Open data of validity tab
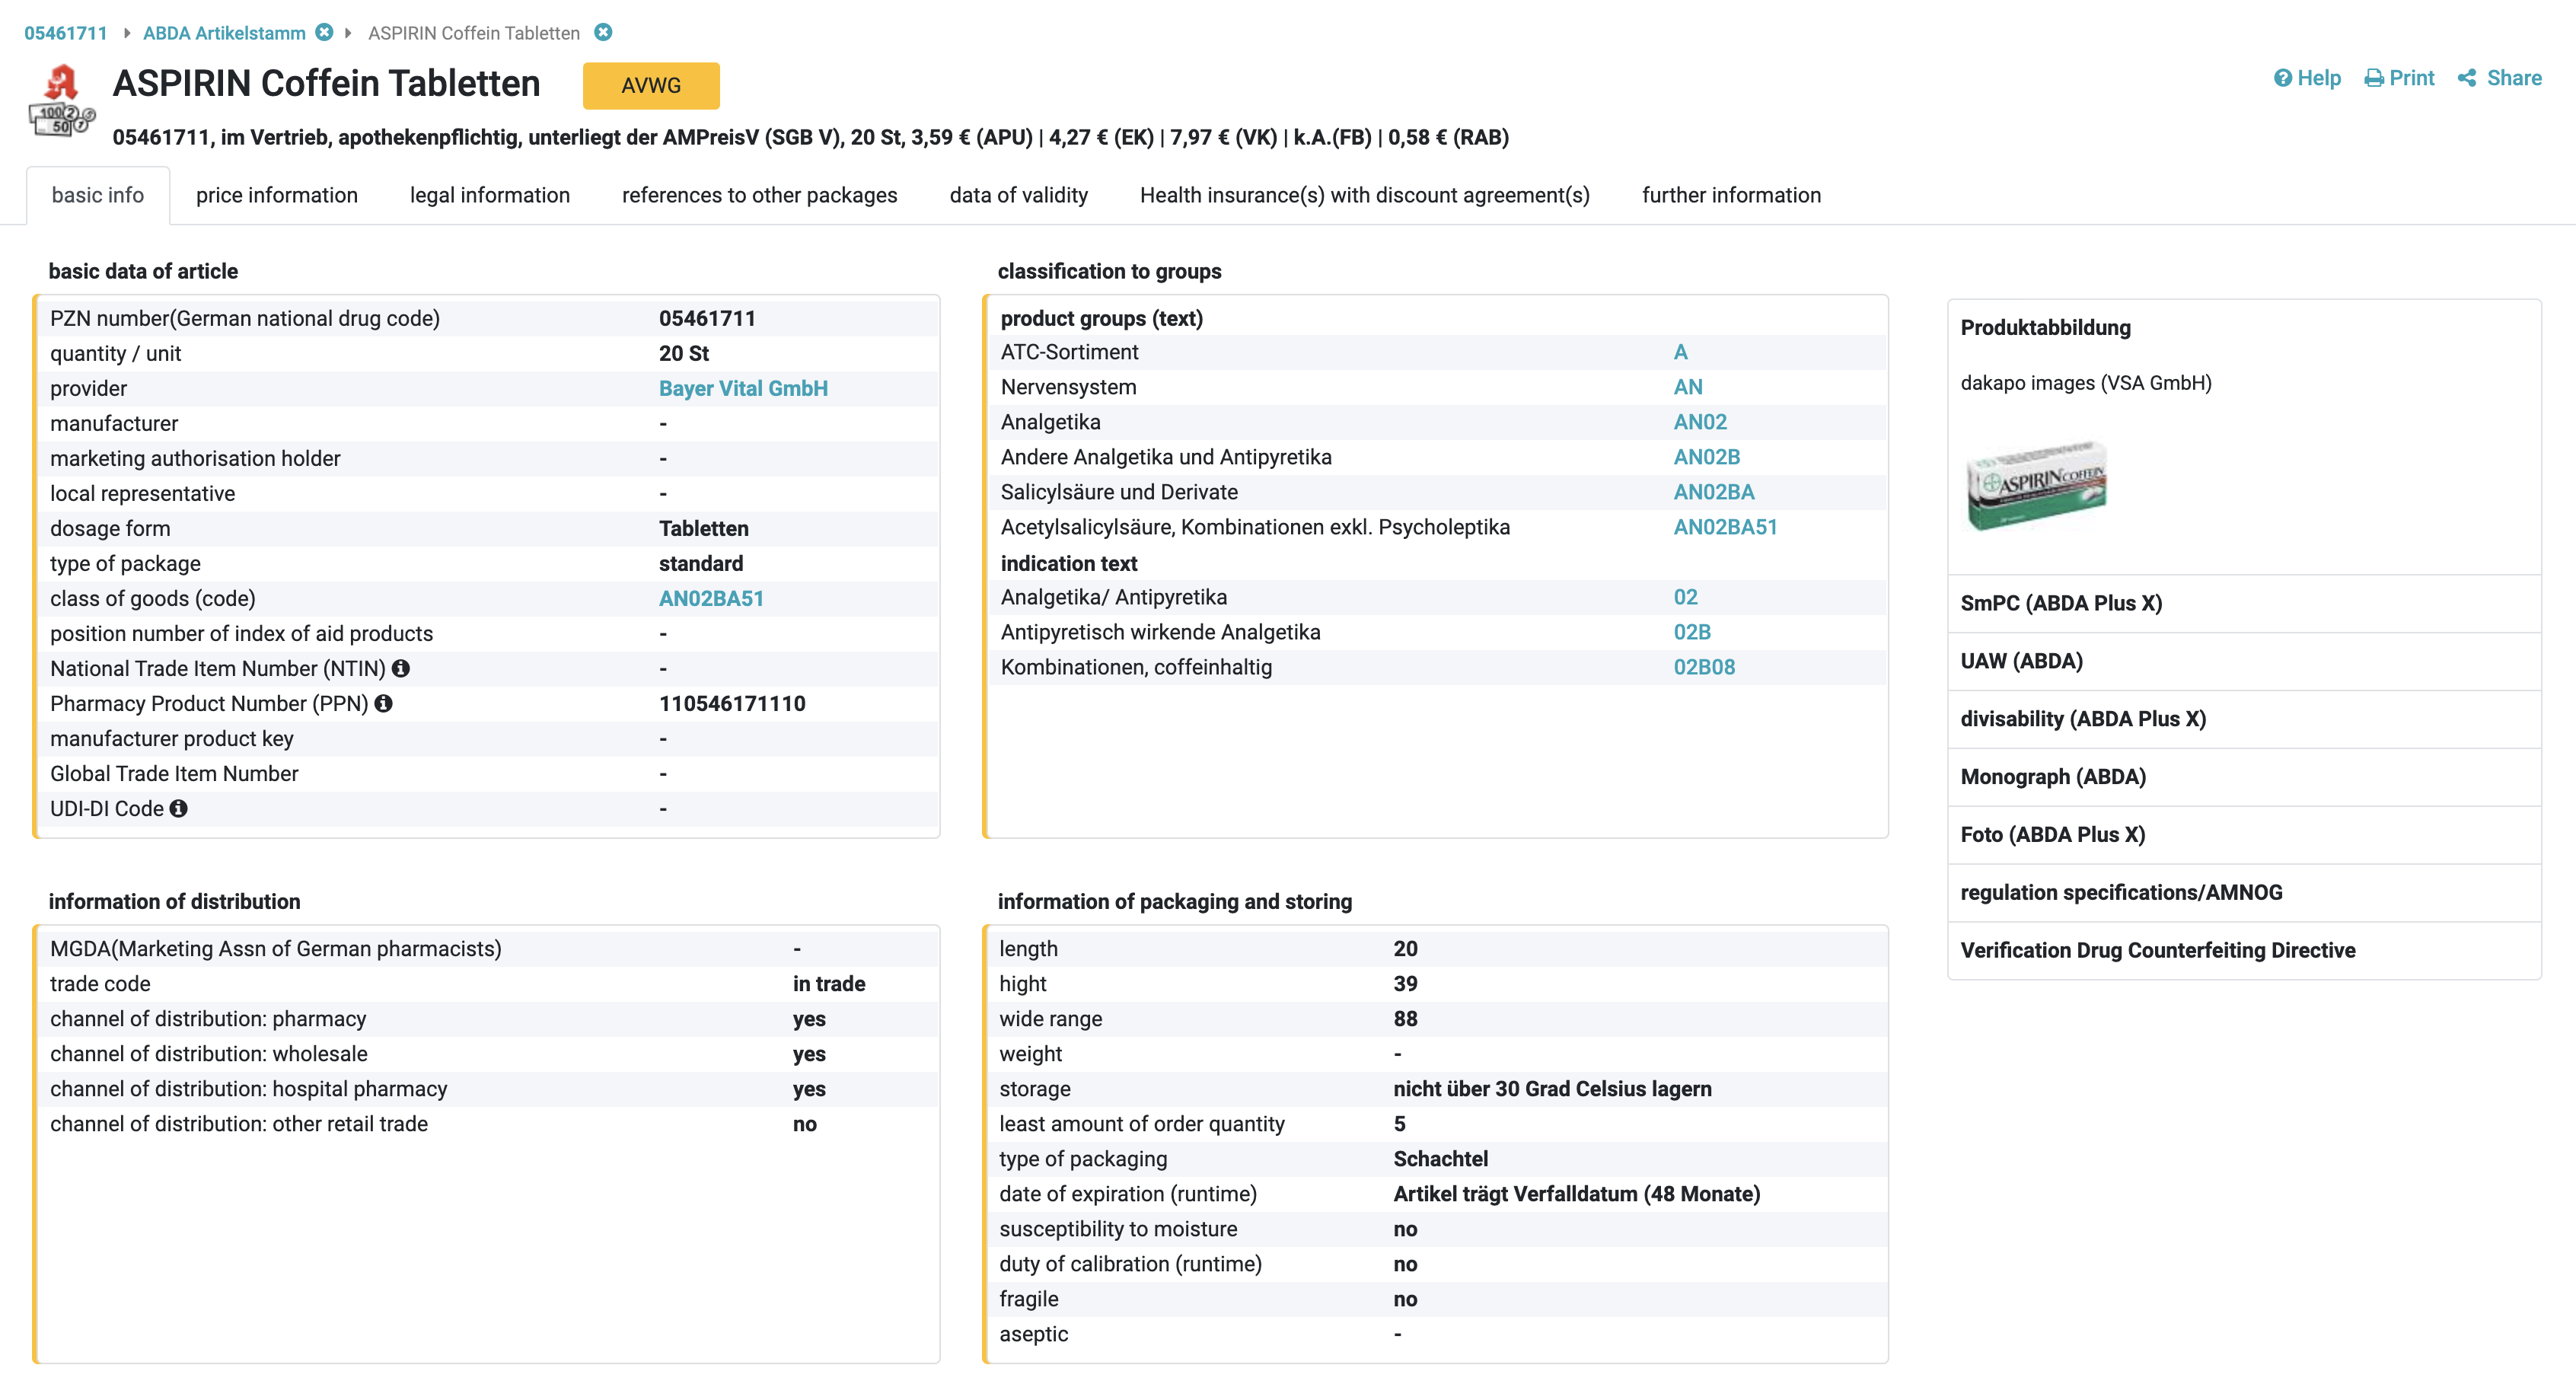2576x1384 pixels. tap(1019, 195)
